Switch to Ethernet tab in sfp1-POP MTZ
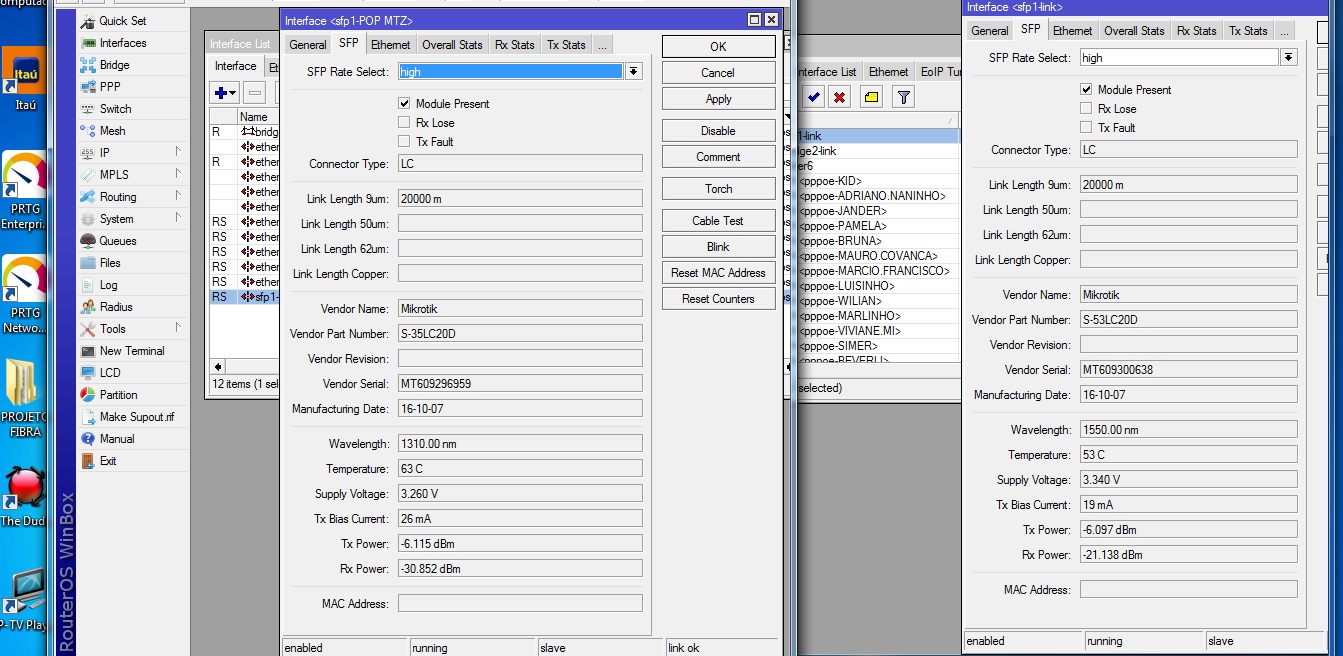Screen dimensions: 1343x656 click(391, 45)
